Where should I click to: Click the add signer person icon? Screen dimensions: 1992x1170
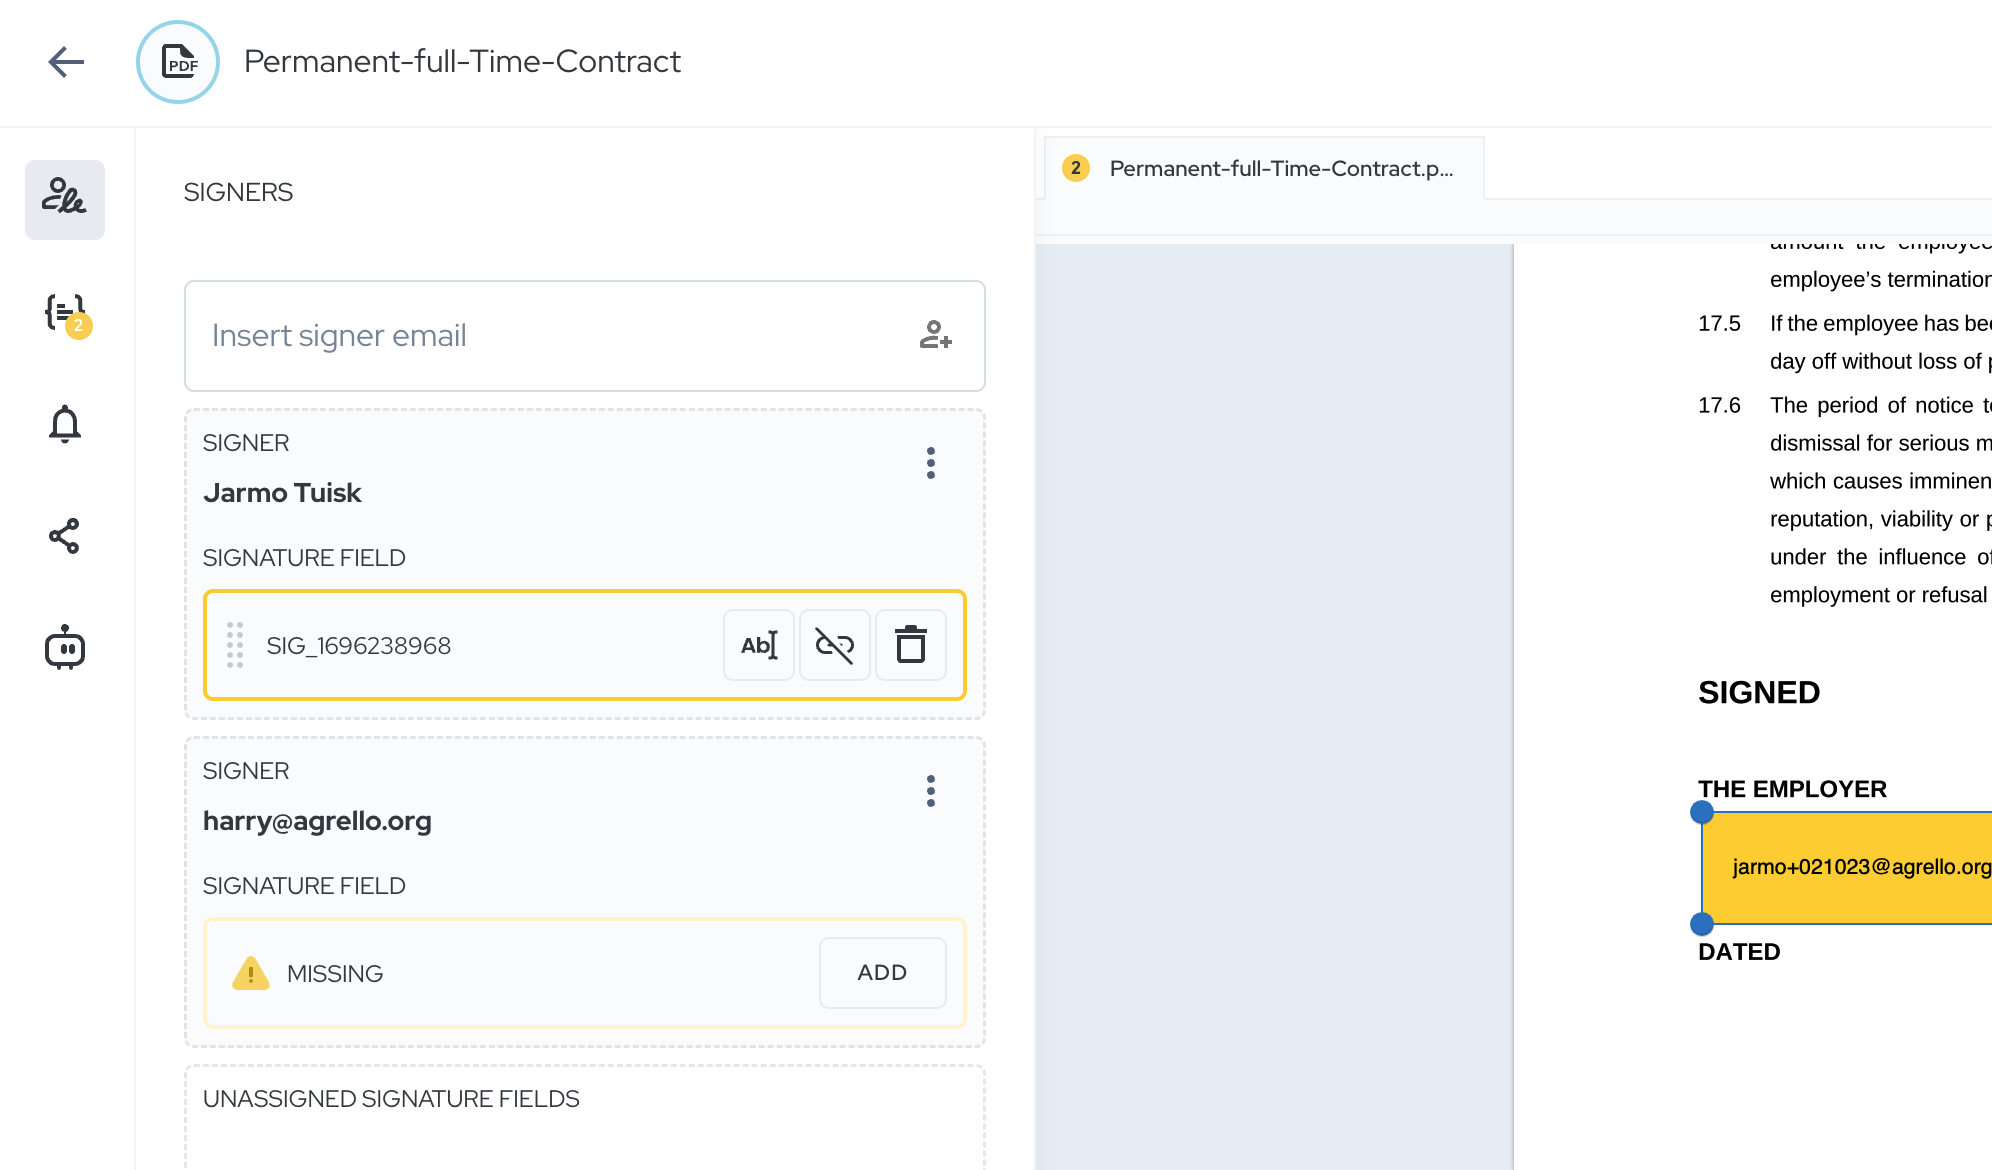[x=935, y=335]
